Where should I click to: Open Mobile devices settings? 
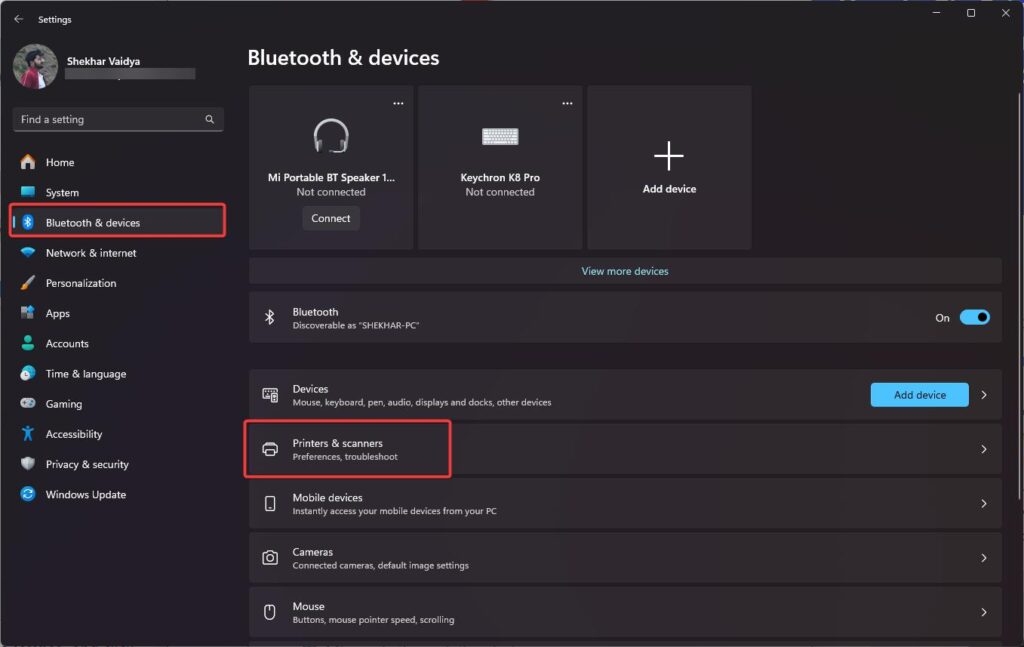[625, 503]
